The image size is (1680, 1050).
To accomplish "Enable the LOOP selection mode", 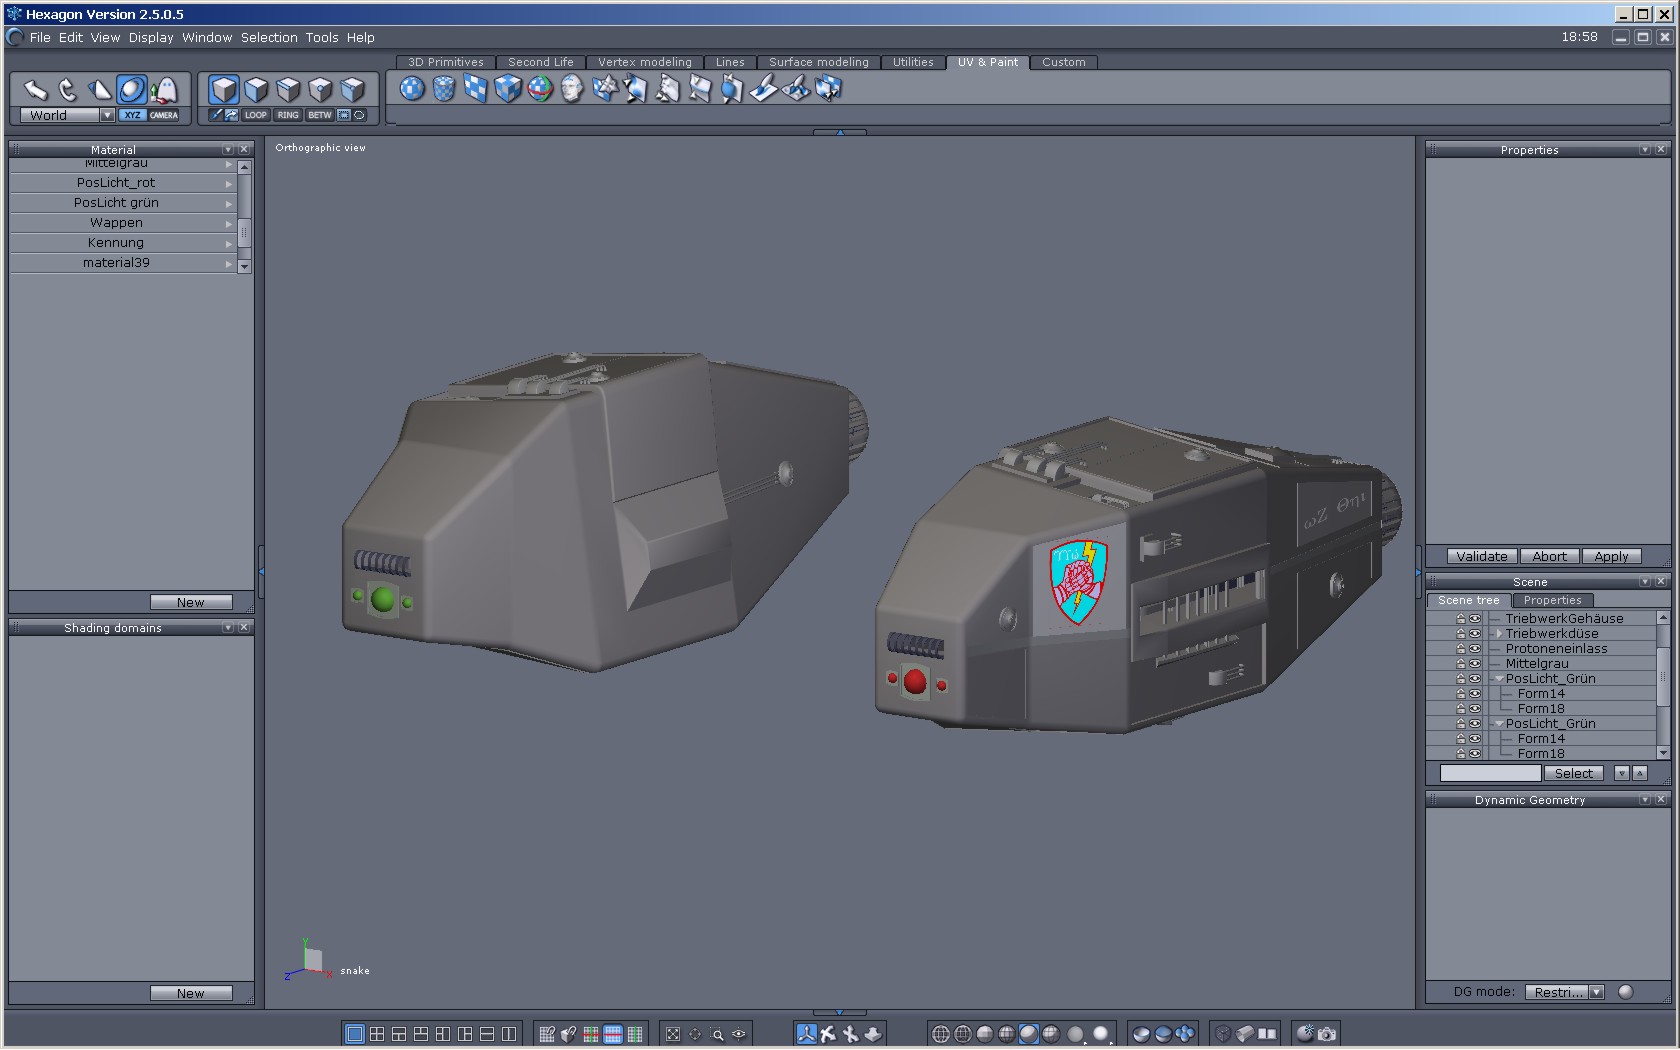I will click(256, 115).
